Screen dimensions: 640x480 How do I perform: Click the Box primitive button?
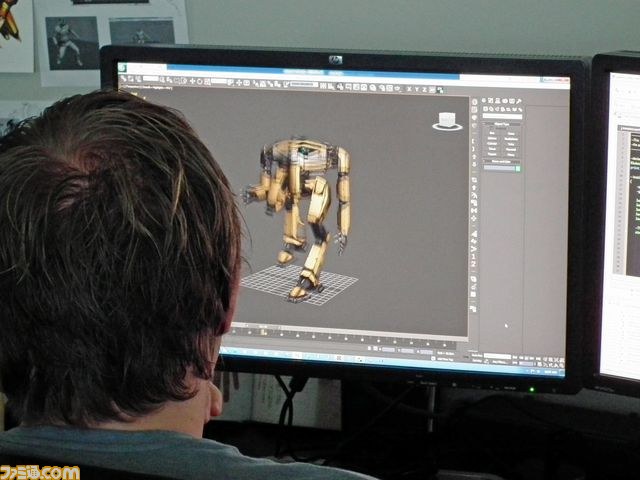point(492,133)
